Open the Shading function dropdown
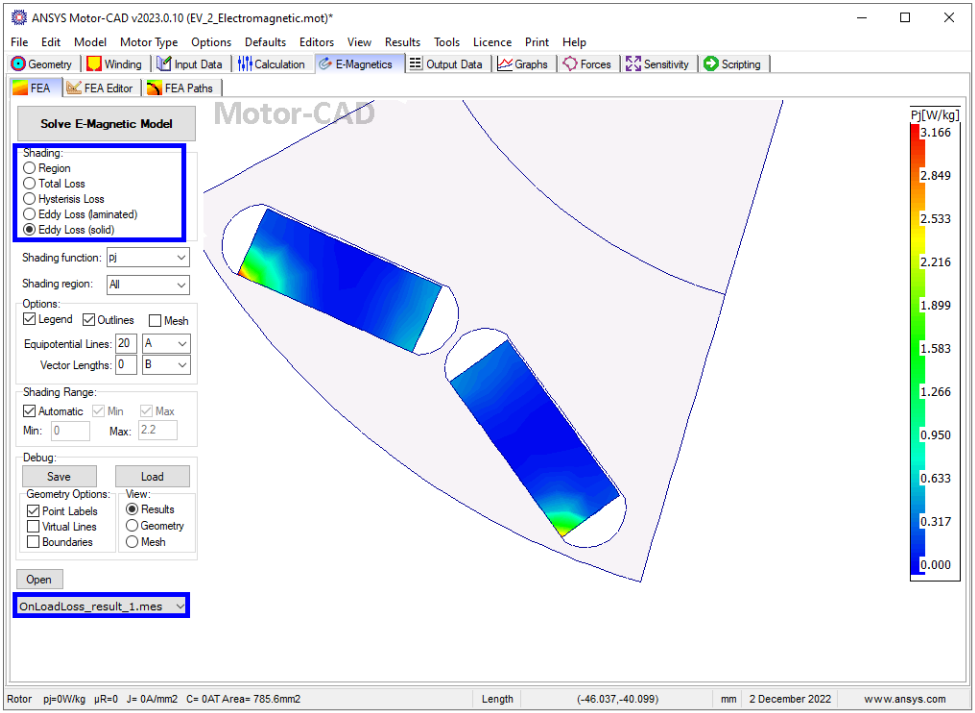Viewport: 975px width, 713px height. tap(148, 257)
